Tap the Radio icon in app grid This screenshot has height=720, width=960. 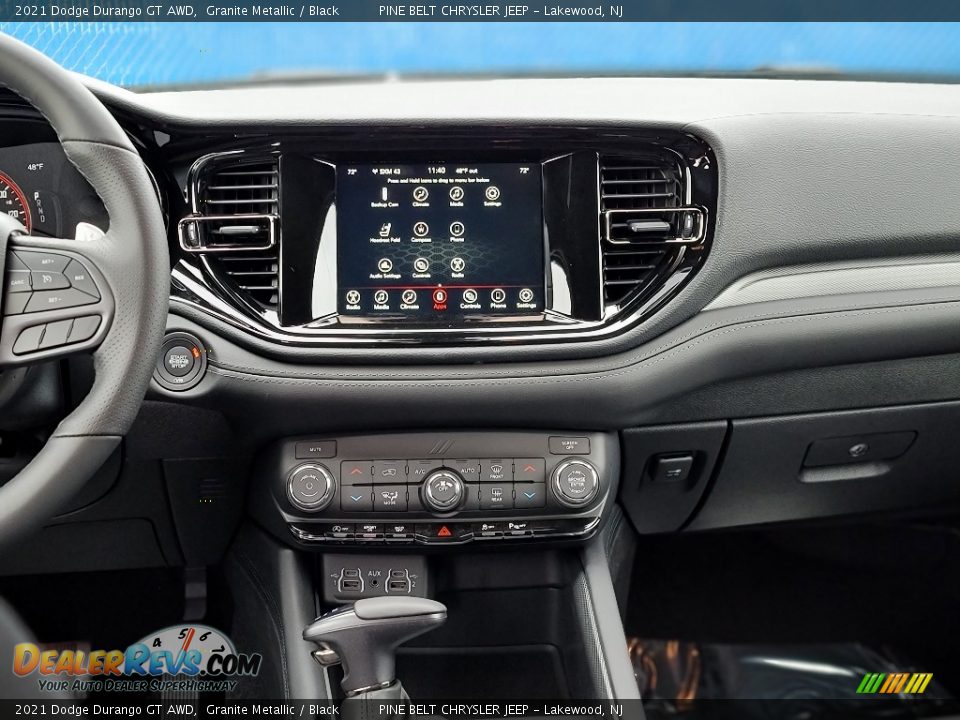click(457, 268)
